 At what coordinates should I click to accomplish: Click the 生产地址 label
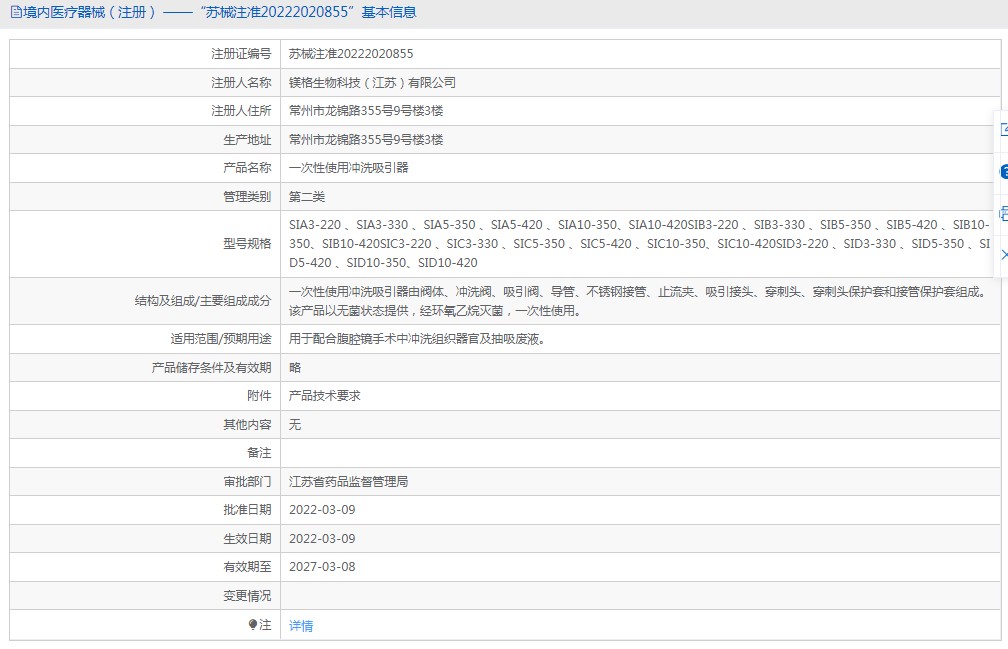(247, 139)
